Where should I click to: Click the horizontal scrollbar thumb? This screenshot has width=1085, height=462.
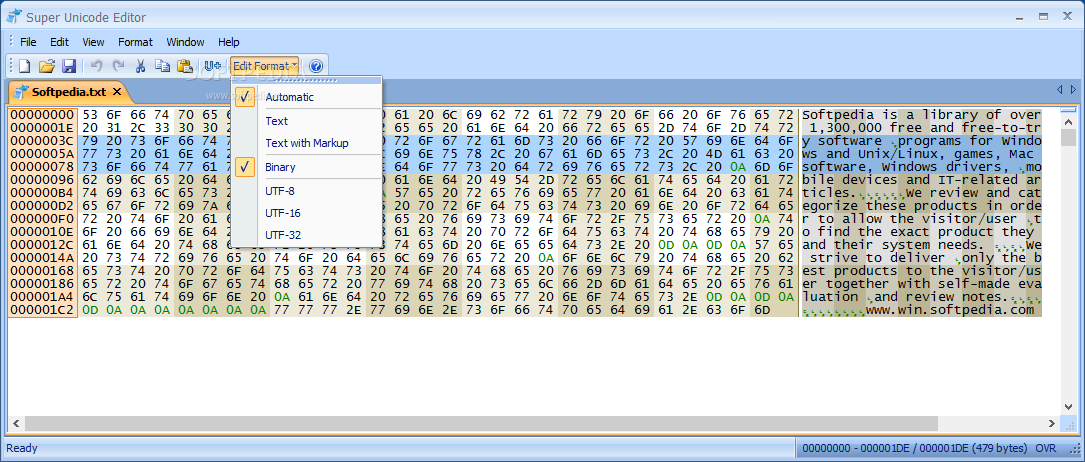pyautogui.click(x=481, y=423)
